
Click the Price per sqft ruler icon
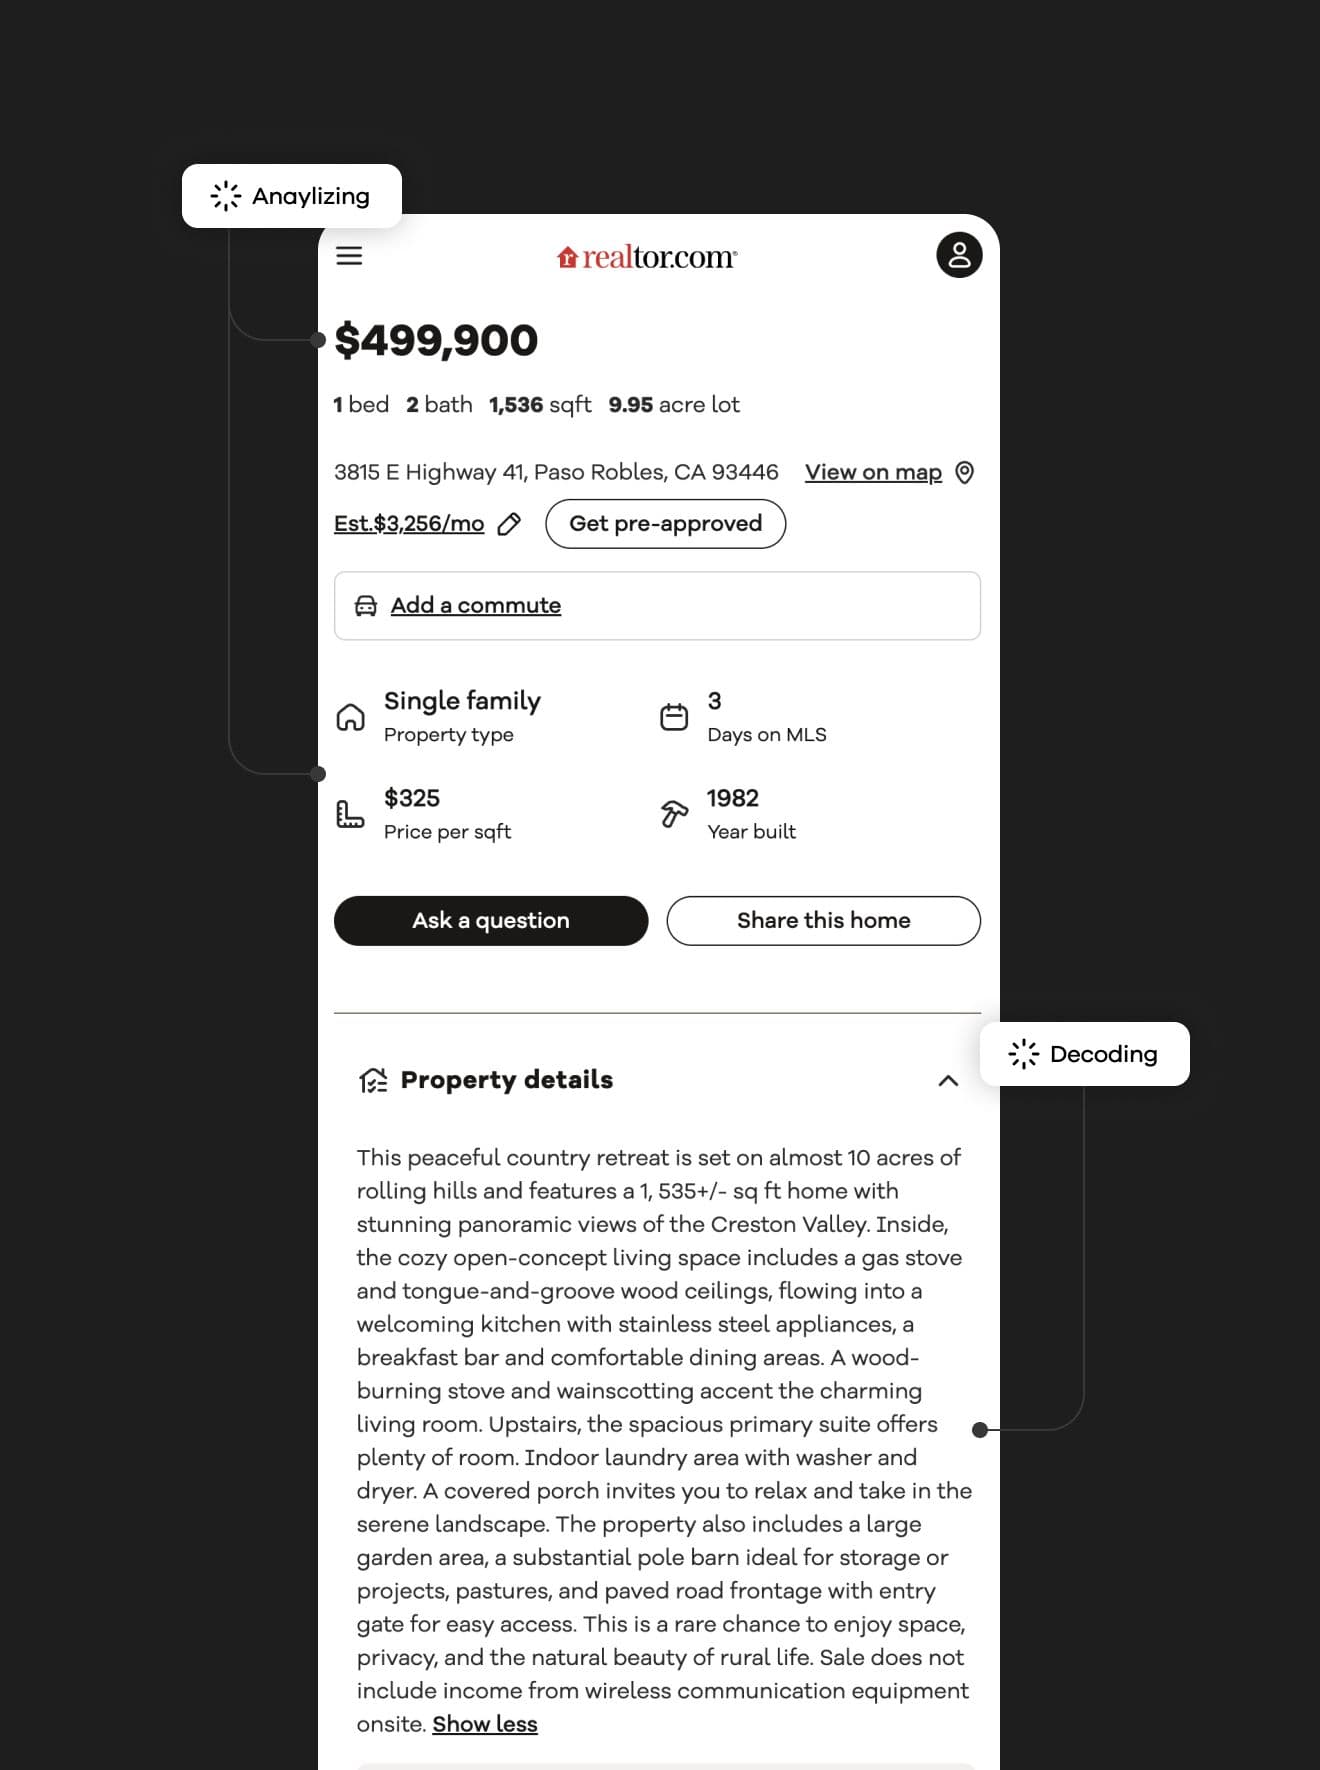pyautogui.click(x=350, y=814)
